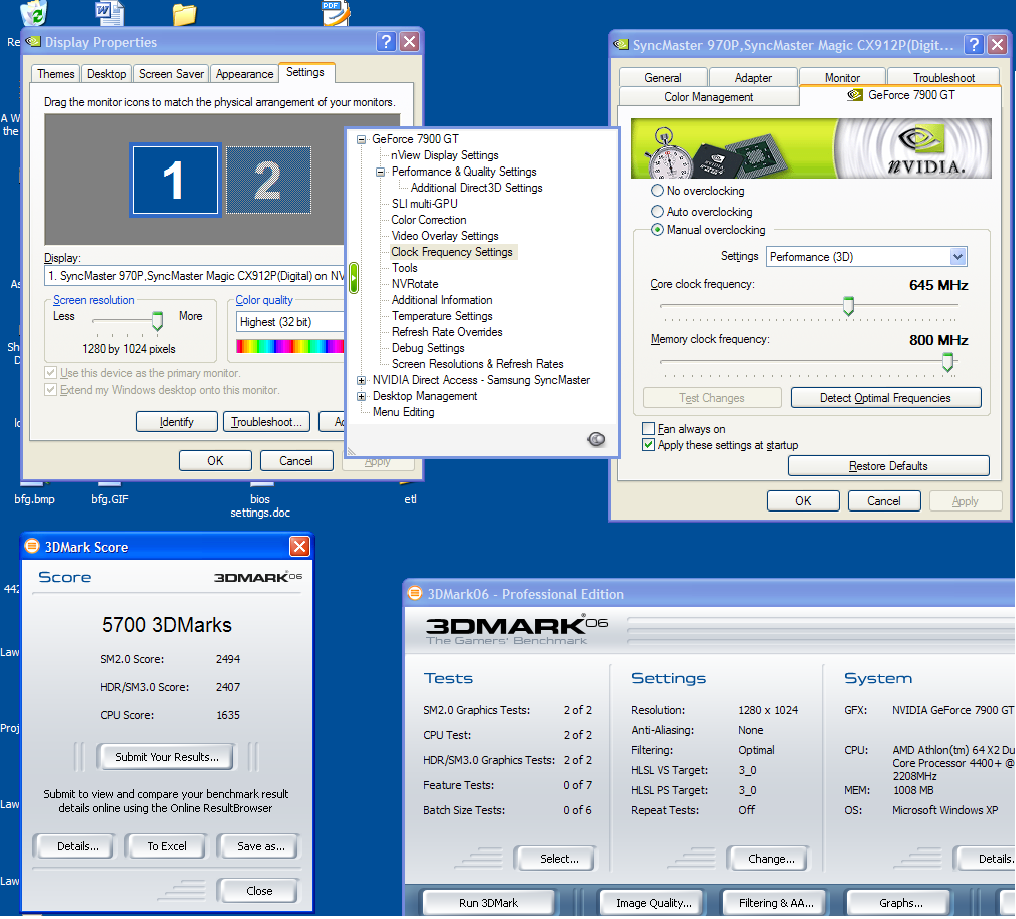
Task: Click Detect Optimal Frequencies
Action: click(886, 398)
